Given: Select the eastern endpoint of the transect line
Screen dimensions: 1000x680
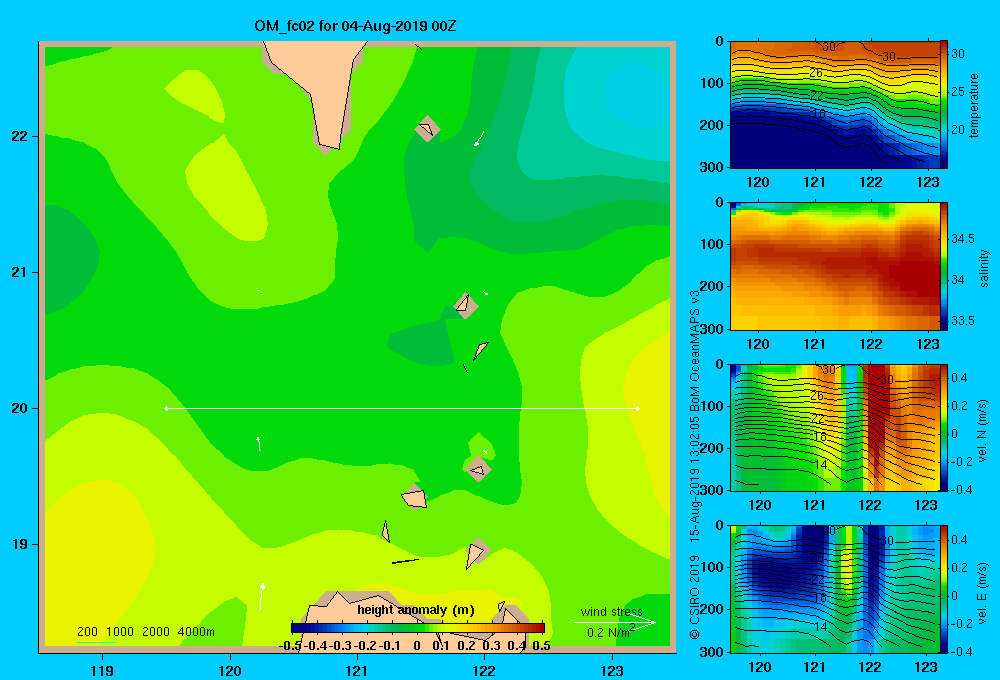Looking at the screenshot, I should tap(638, 408).
